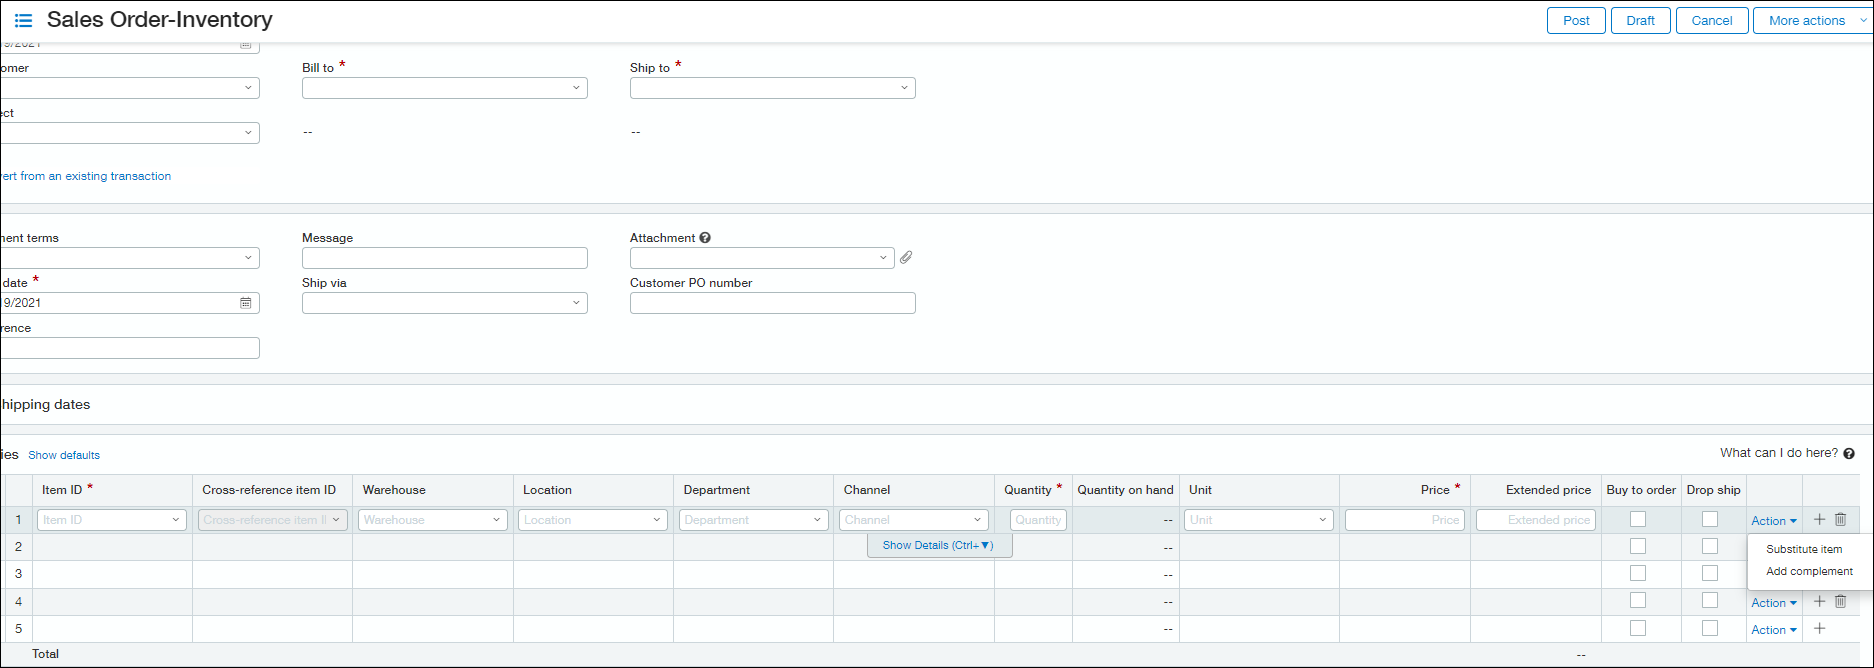
Task: Open the Ship via dropdown
Action: pyautogui.click(x=444, y=303)
